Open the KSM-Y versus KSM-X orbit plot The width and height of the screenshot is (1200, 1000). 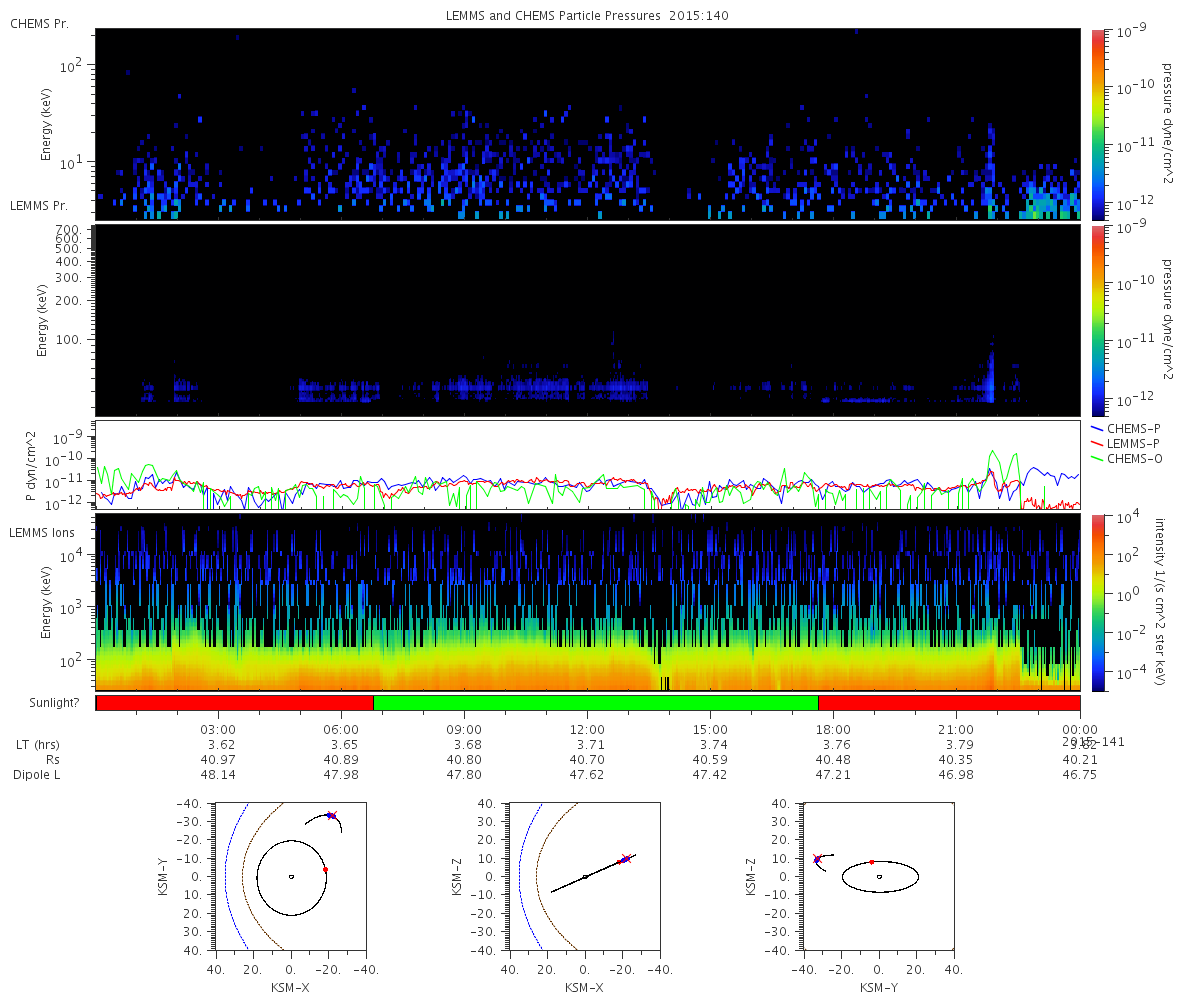pyautogui.click(x=290, y=876)
